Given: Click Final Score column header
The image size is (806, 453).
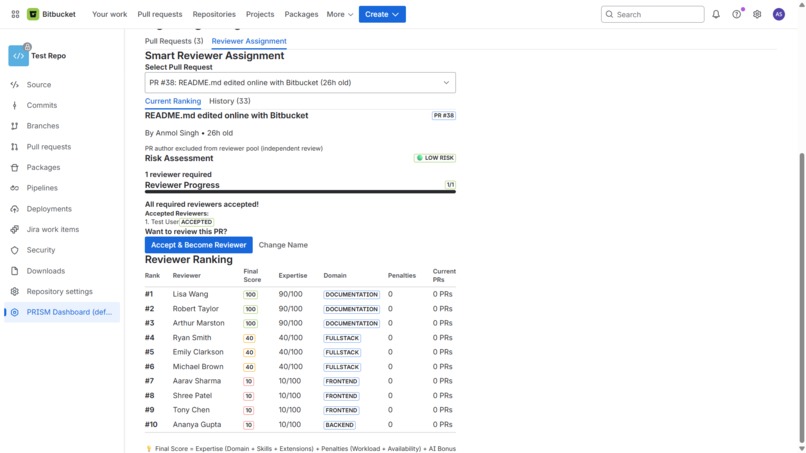Looking at the screenshot, I should [252, 276].
